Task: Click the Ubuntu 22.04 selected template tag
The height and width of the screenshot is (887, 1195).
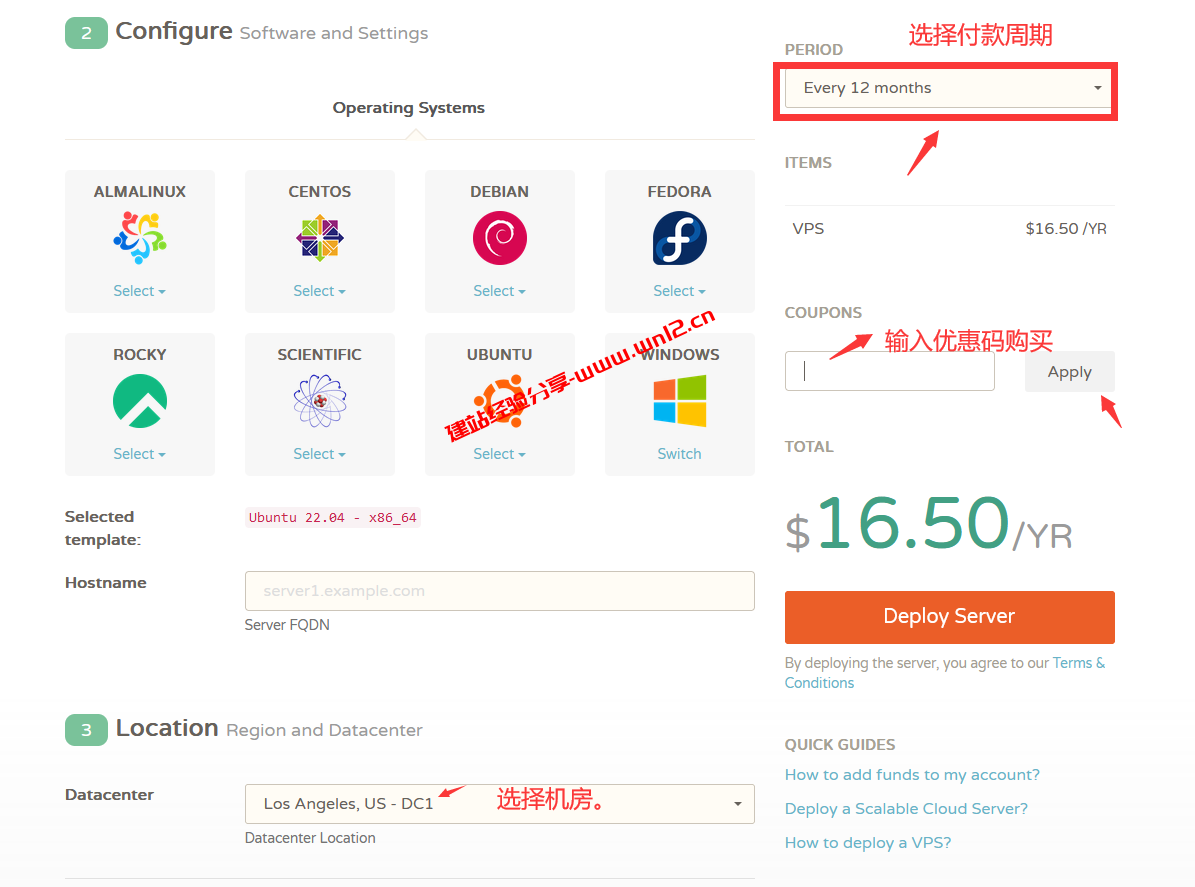Action: click(x=332, y=517)
